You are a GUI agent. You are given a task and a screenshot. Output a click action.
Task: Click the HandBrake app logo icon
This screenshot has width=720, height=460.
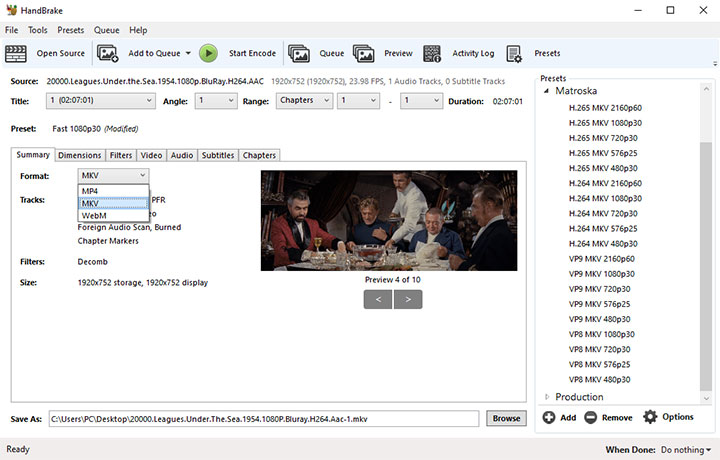[x=11, y=10]
